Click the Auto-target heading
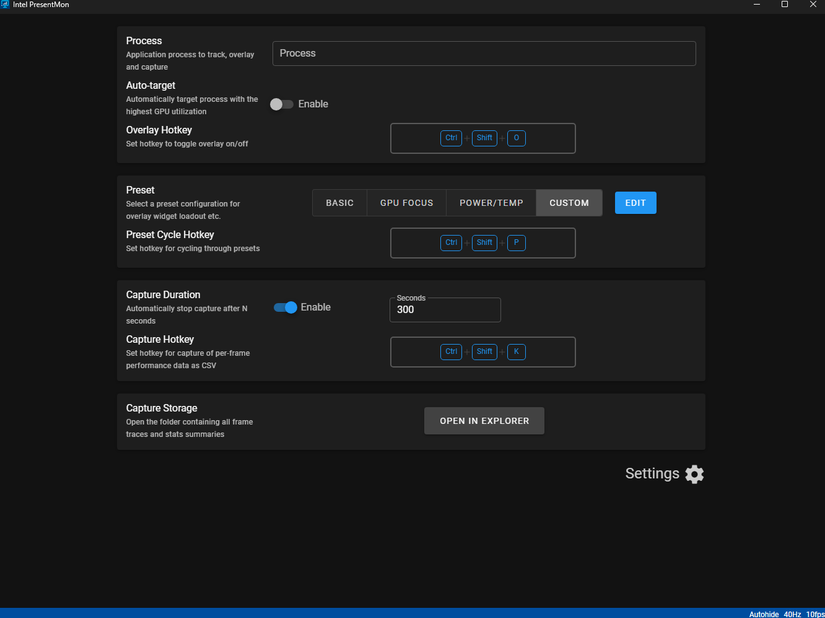Screen dimensions: 825x618 pos(150,85)
